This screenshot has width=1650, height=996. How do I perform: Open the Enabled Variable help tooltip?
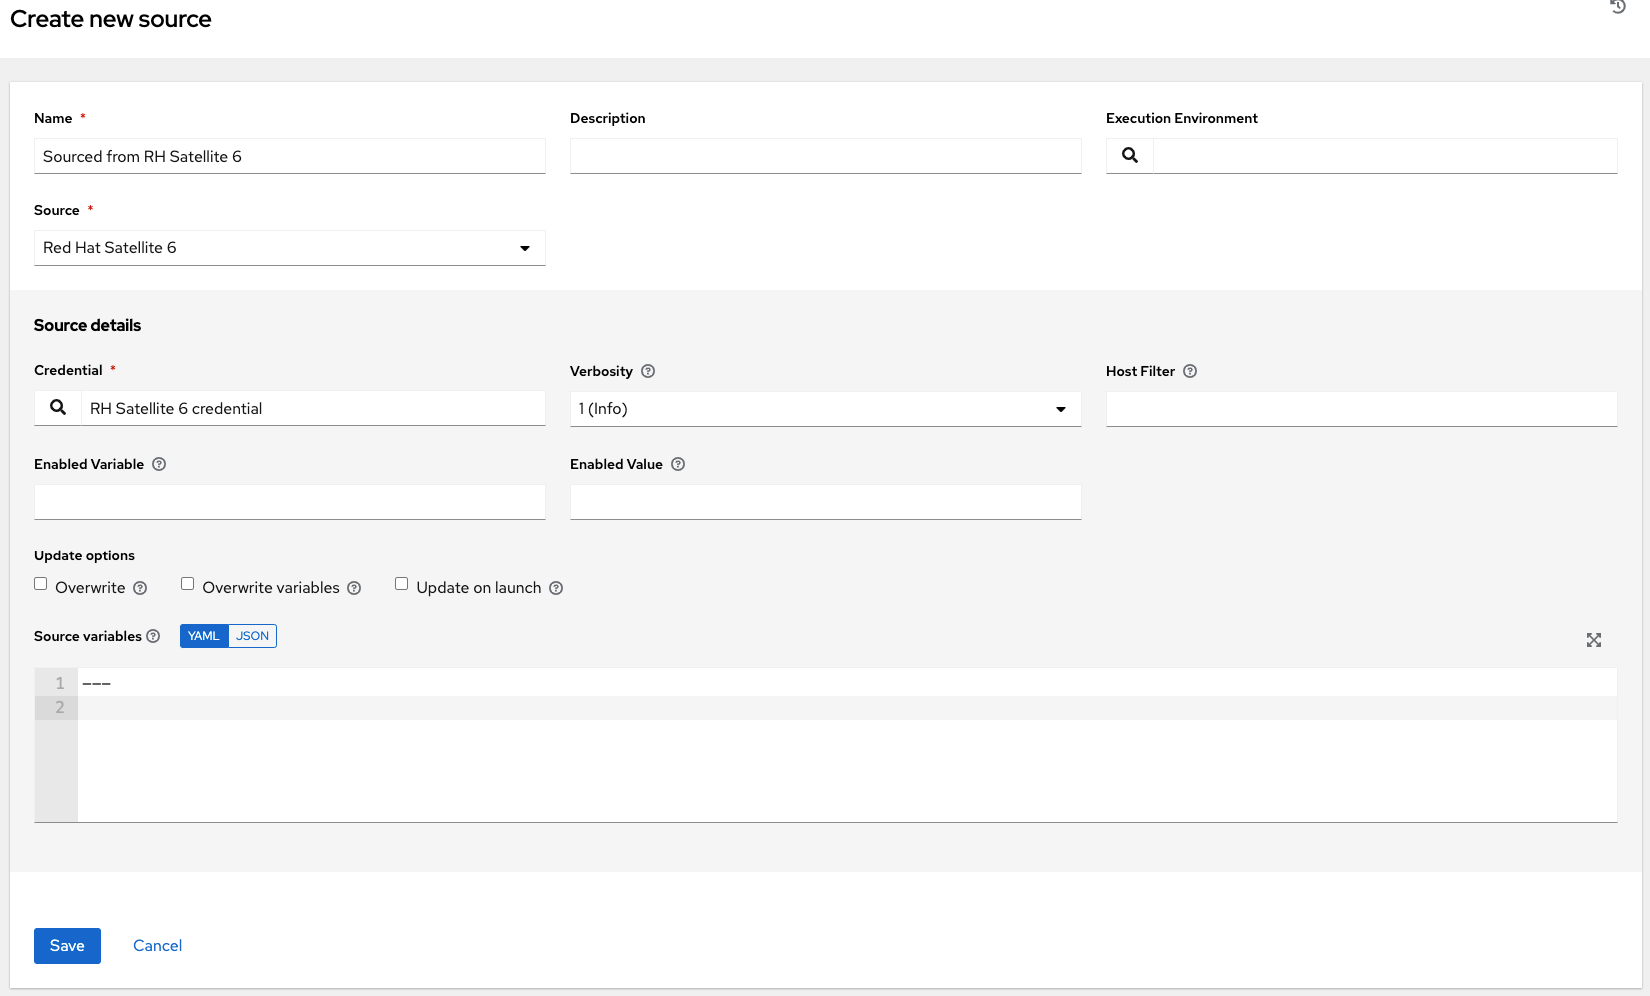[x=160, y=464]
